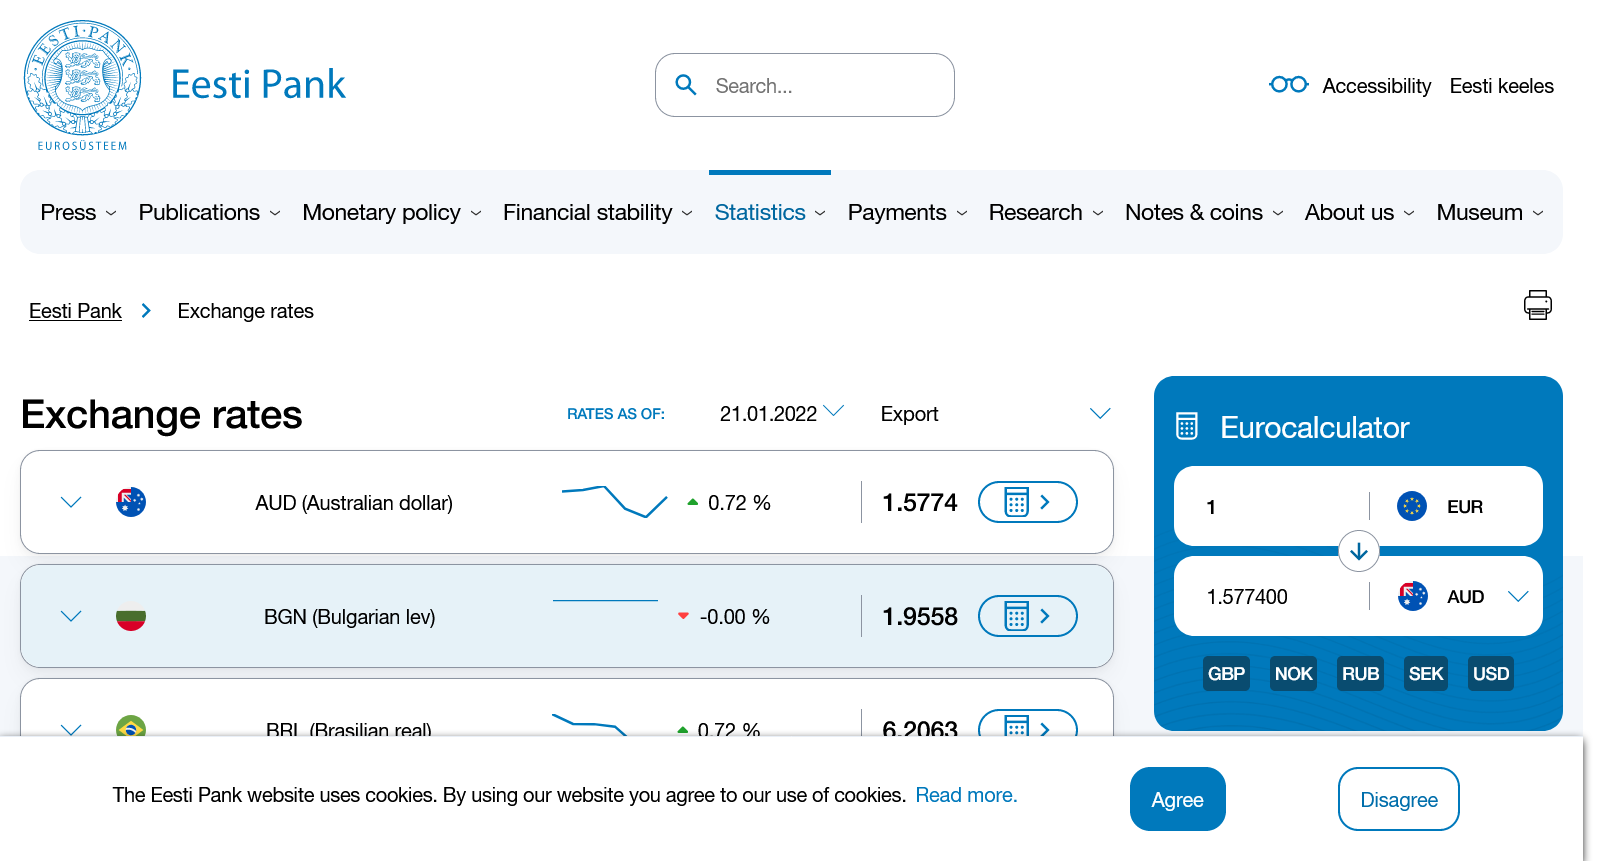
Task: Open calculator for AUD rate row
Action: (1027, 502)
